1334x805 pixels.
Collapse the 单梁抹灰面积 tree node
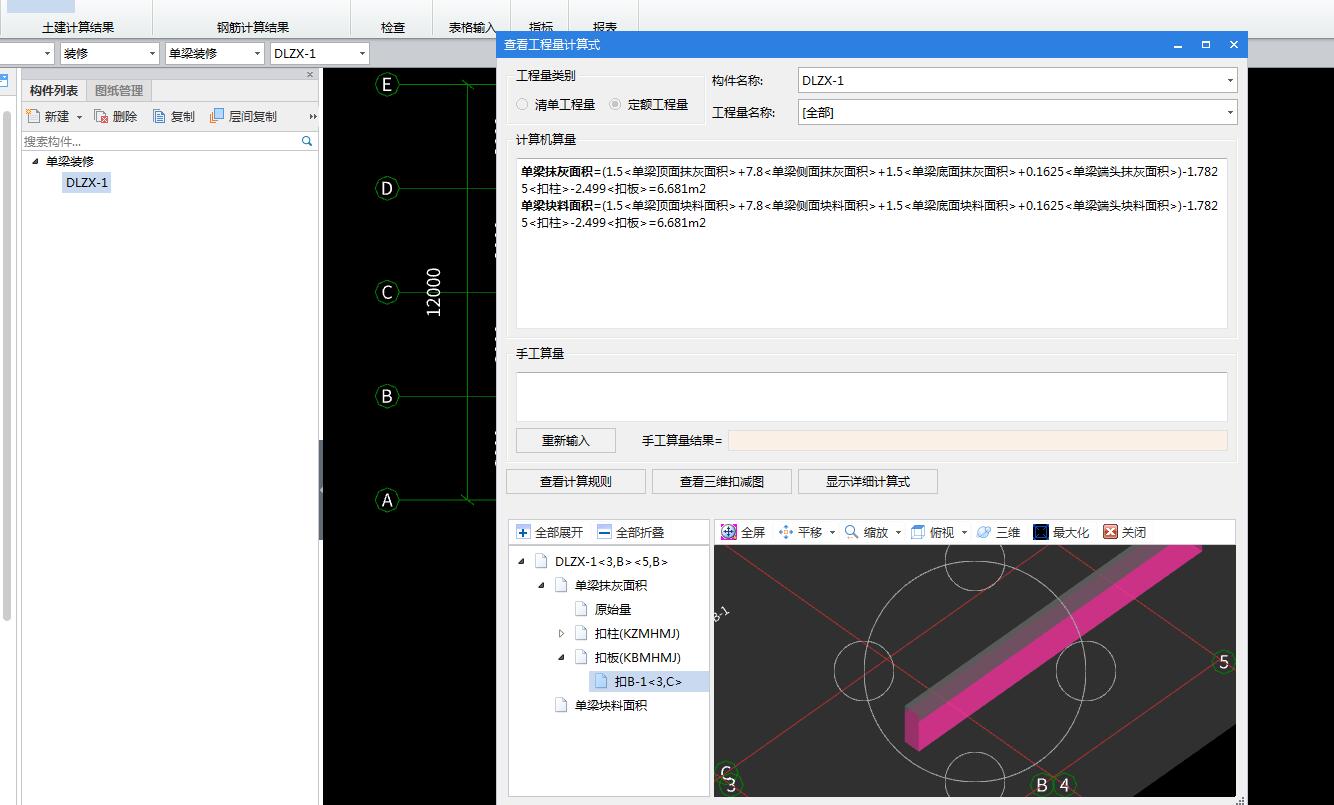[x=541, y=585]
